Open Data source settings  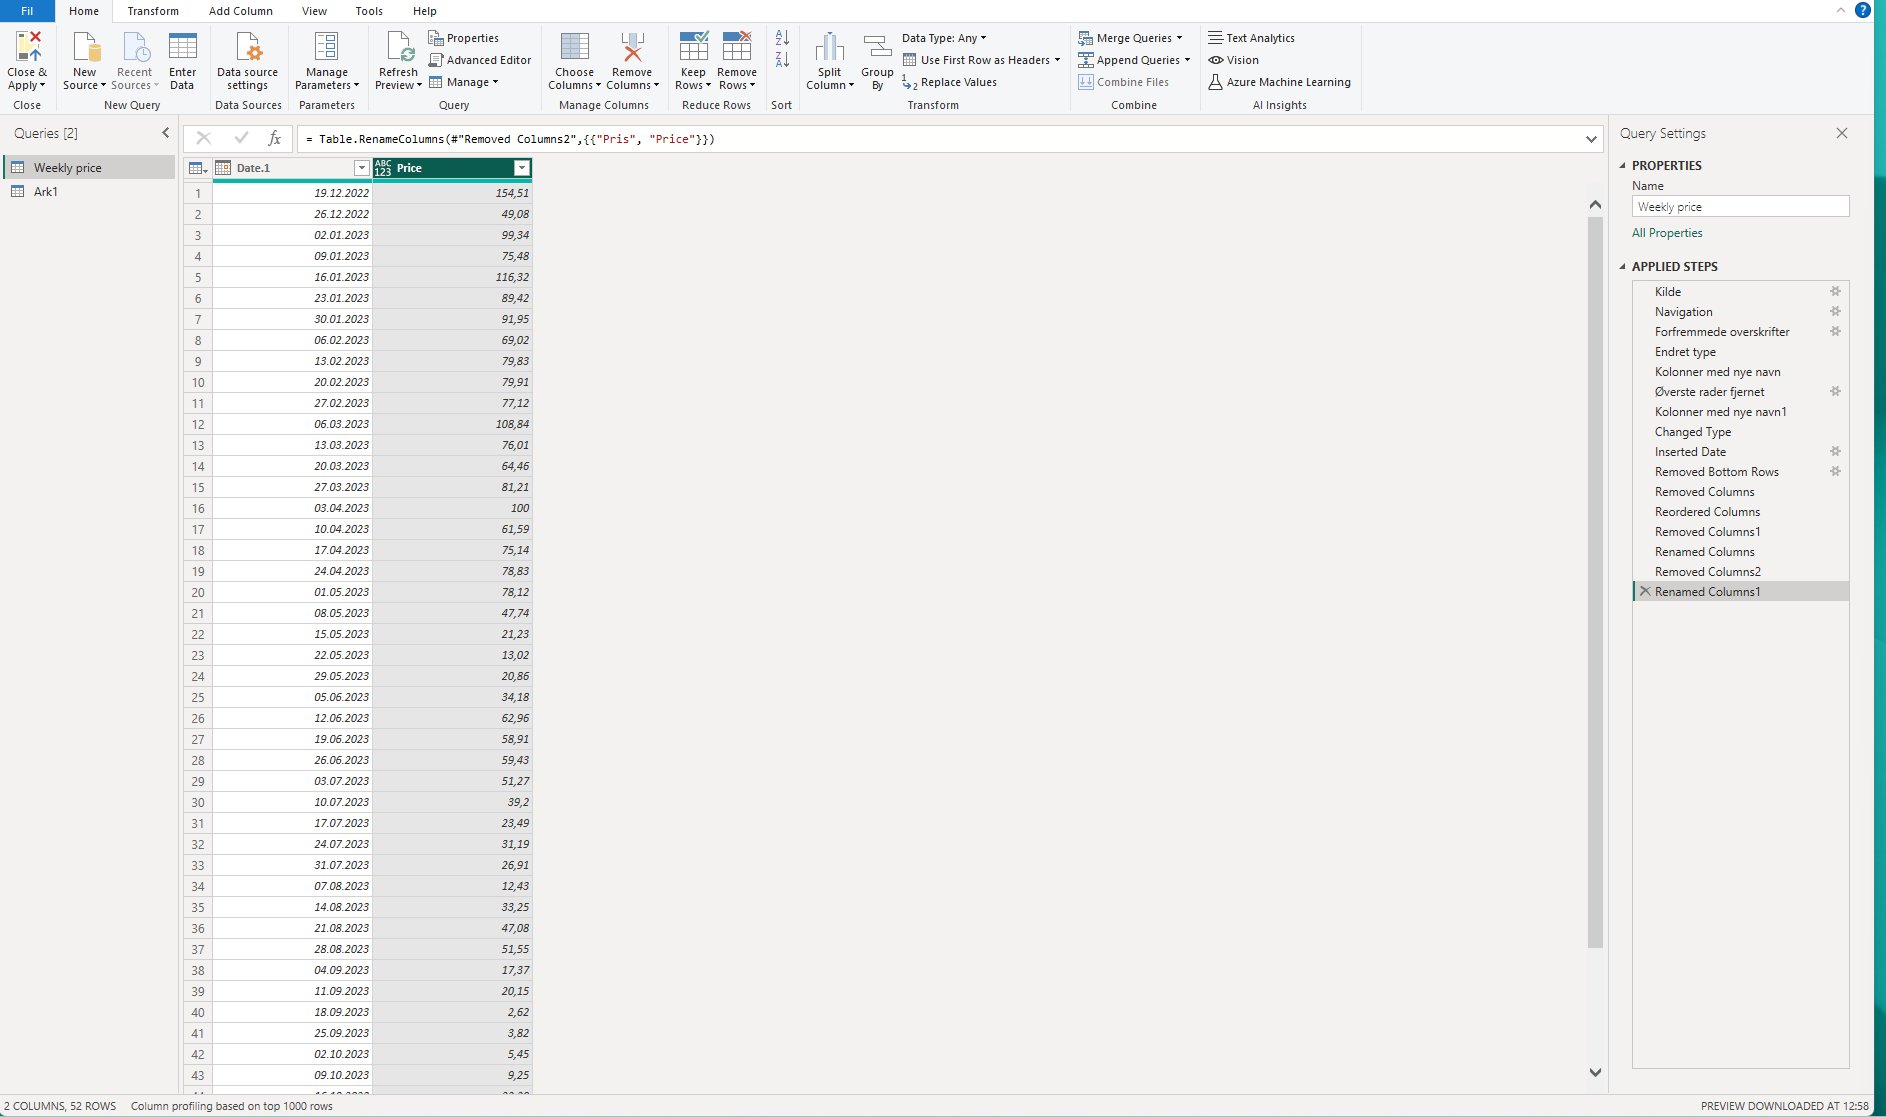click(248, 60)
